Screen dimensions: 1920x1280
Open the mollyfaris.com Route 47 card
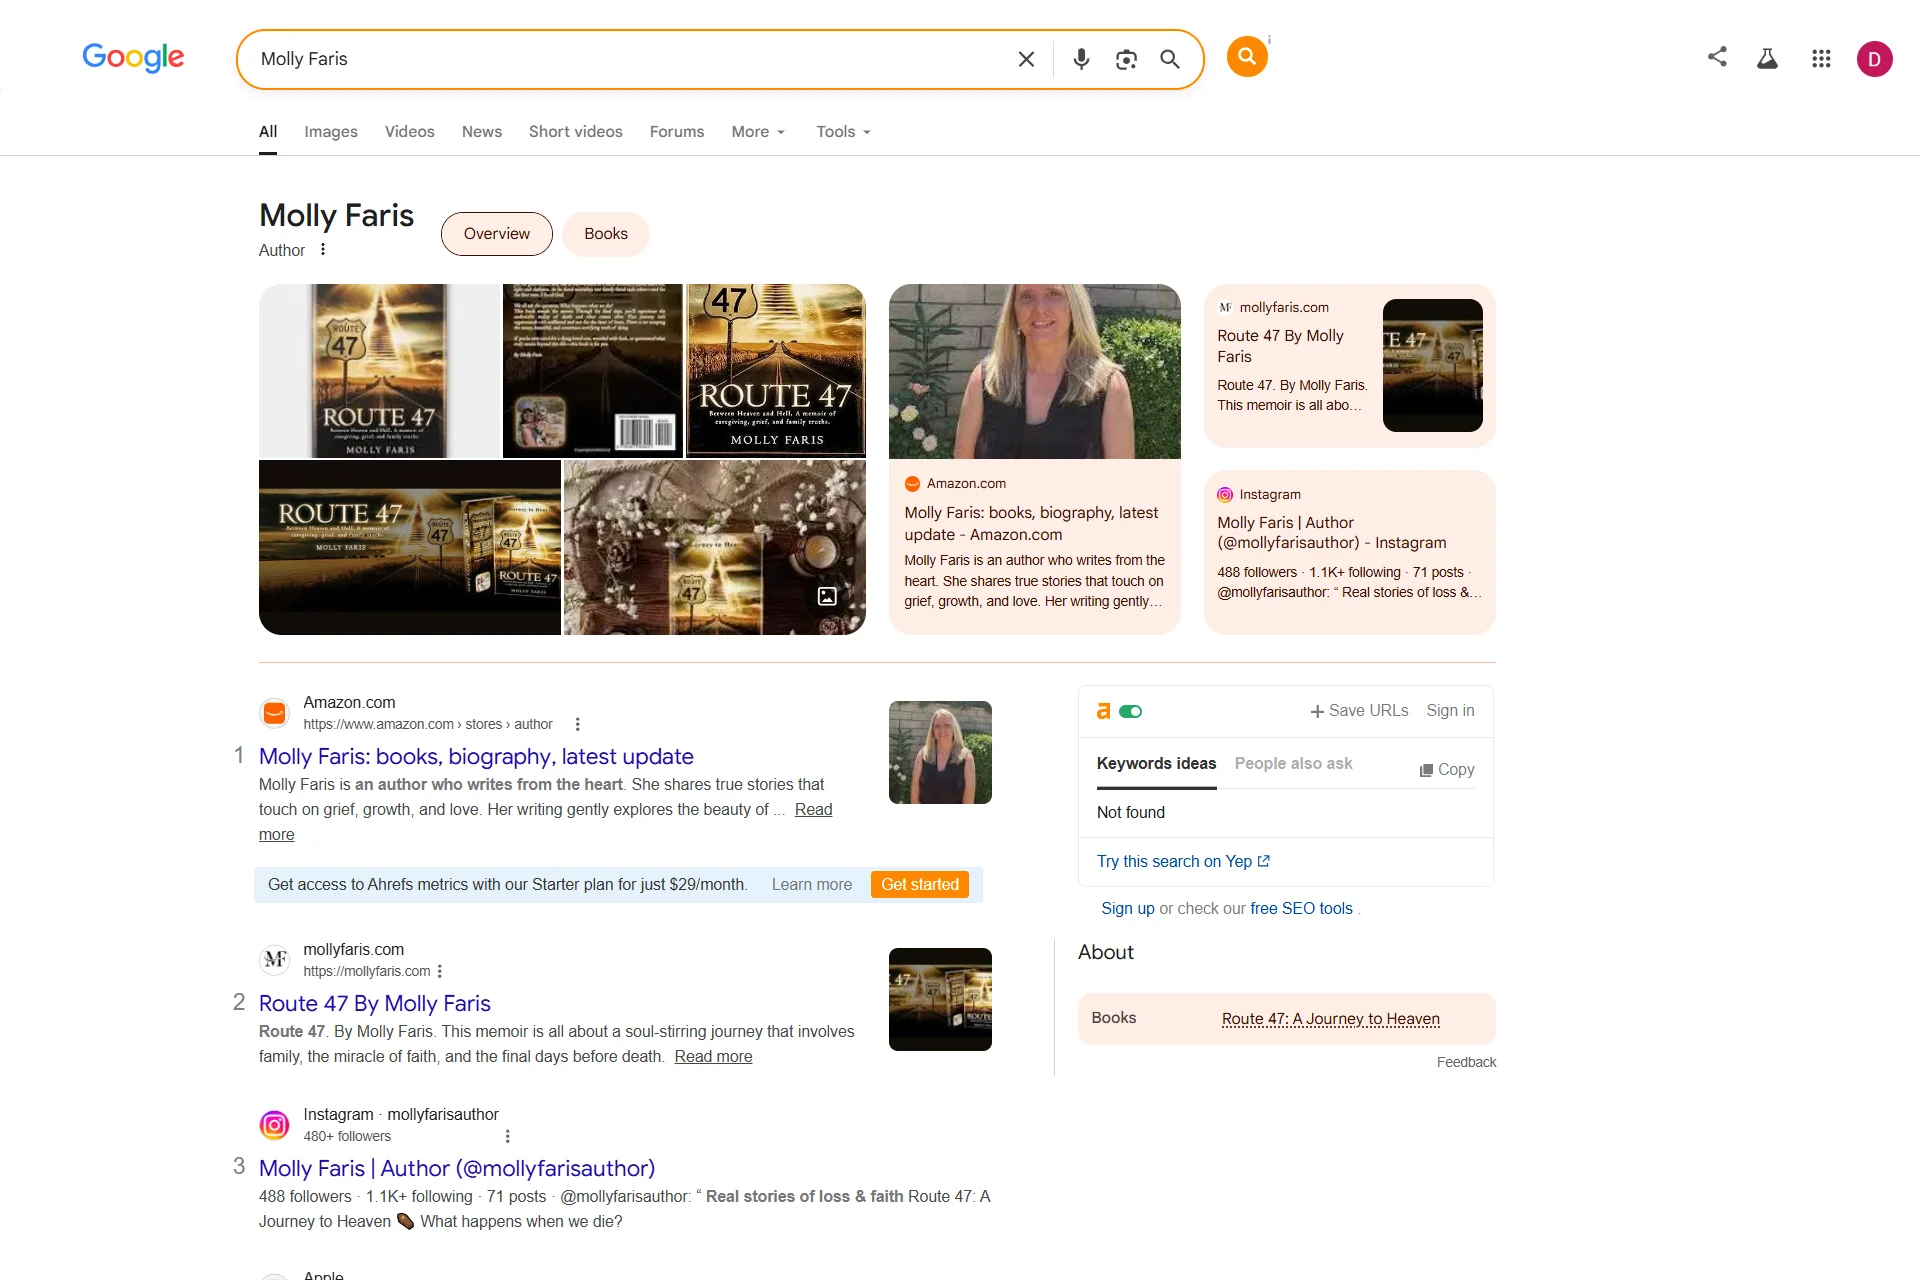coord(1350,366)
